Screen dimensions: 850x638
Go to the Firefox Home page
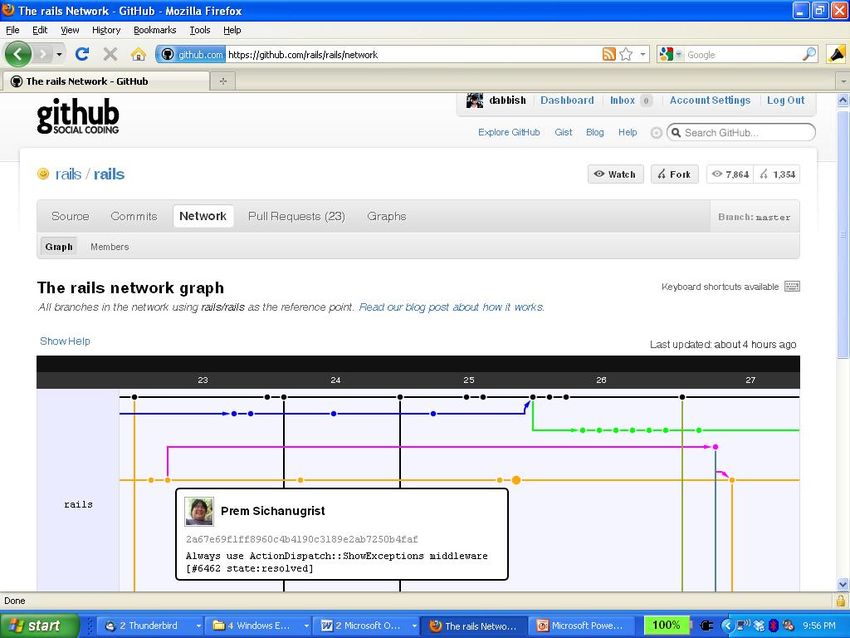coord(138,54)
